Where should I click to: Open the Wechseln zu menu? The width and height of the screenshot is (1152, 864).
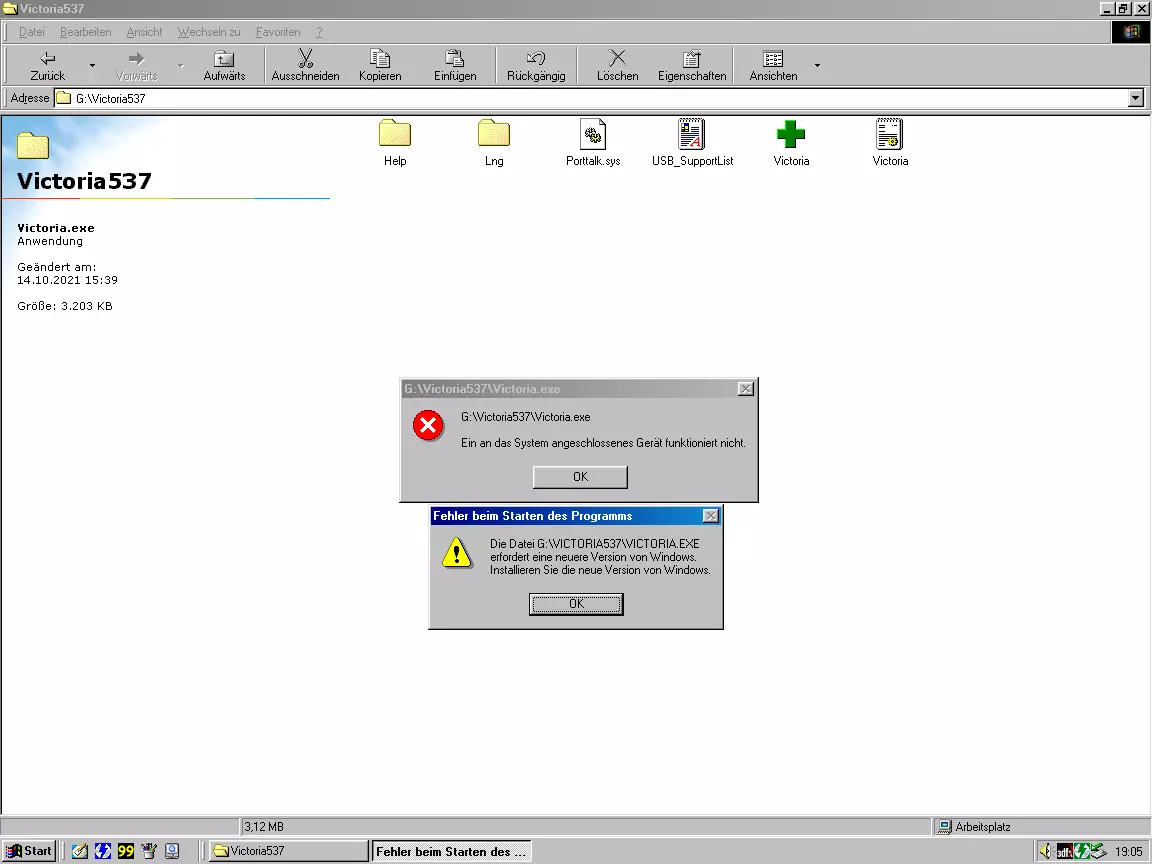tap(209, 32)
